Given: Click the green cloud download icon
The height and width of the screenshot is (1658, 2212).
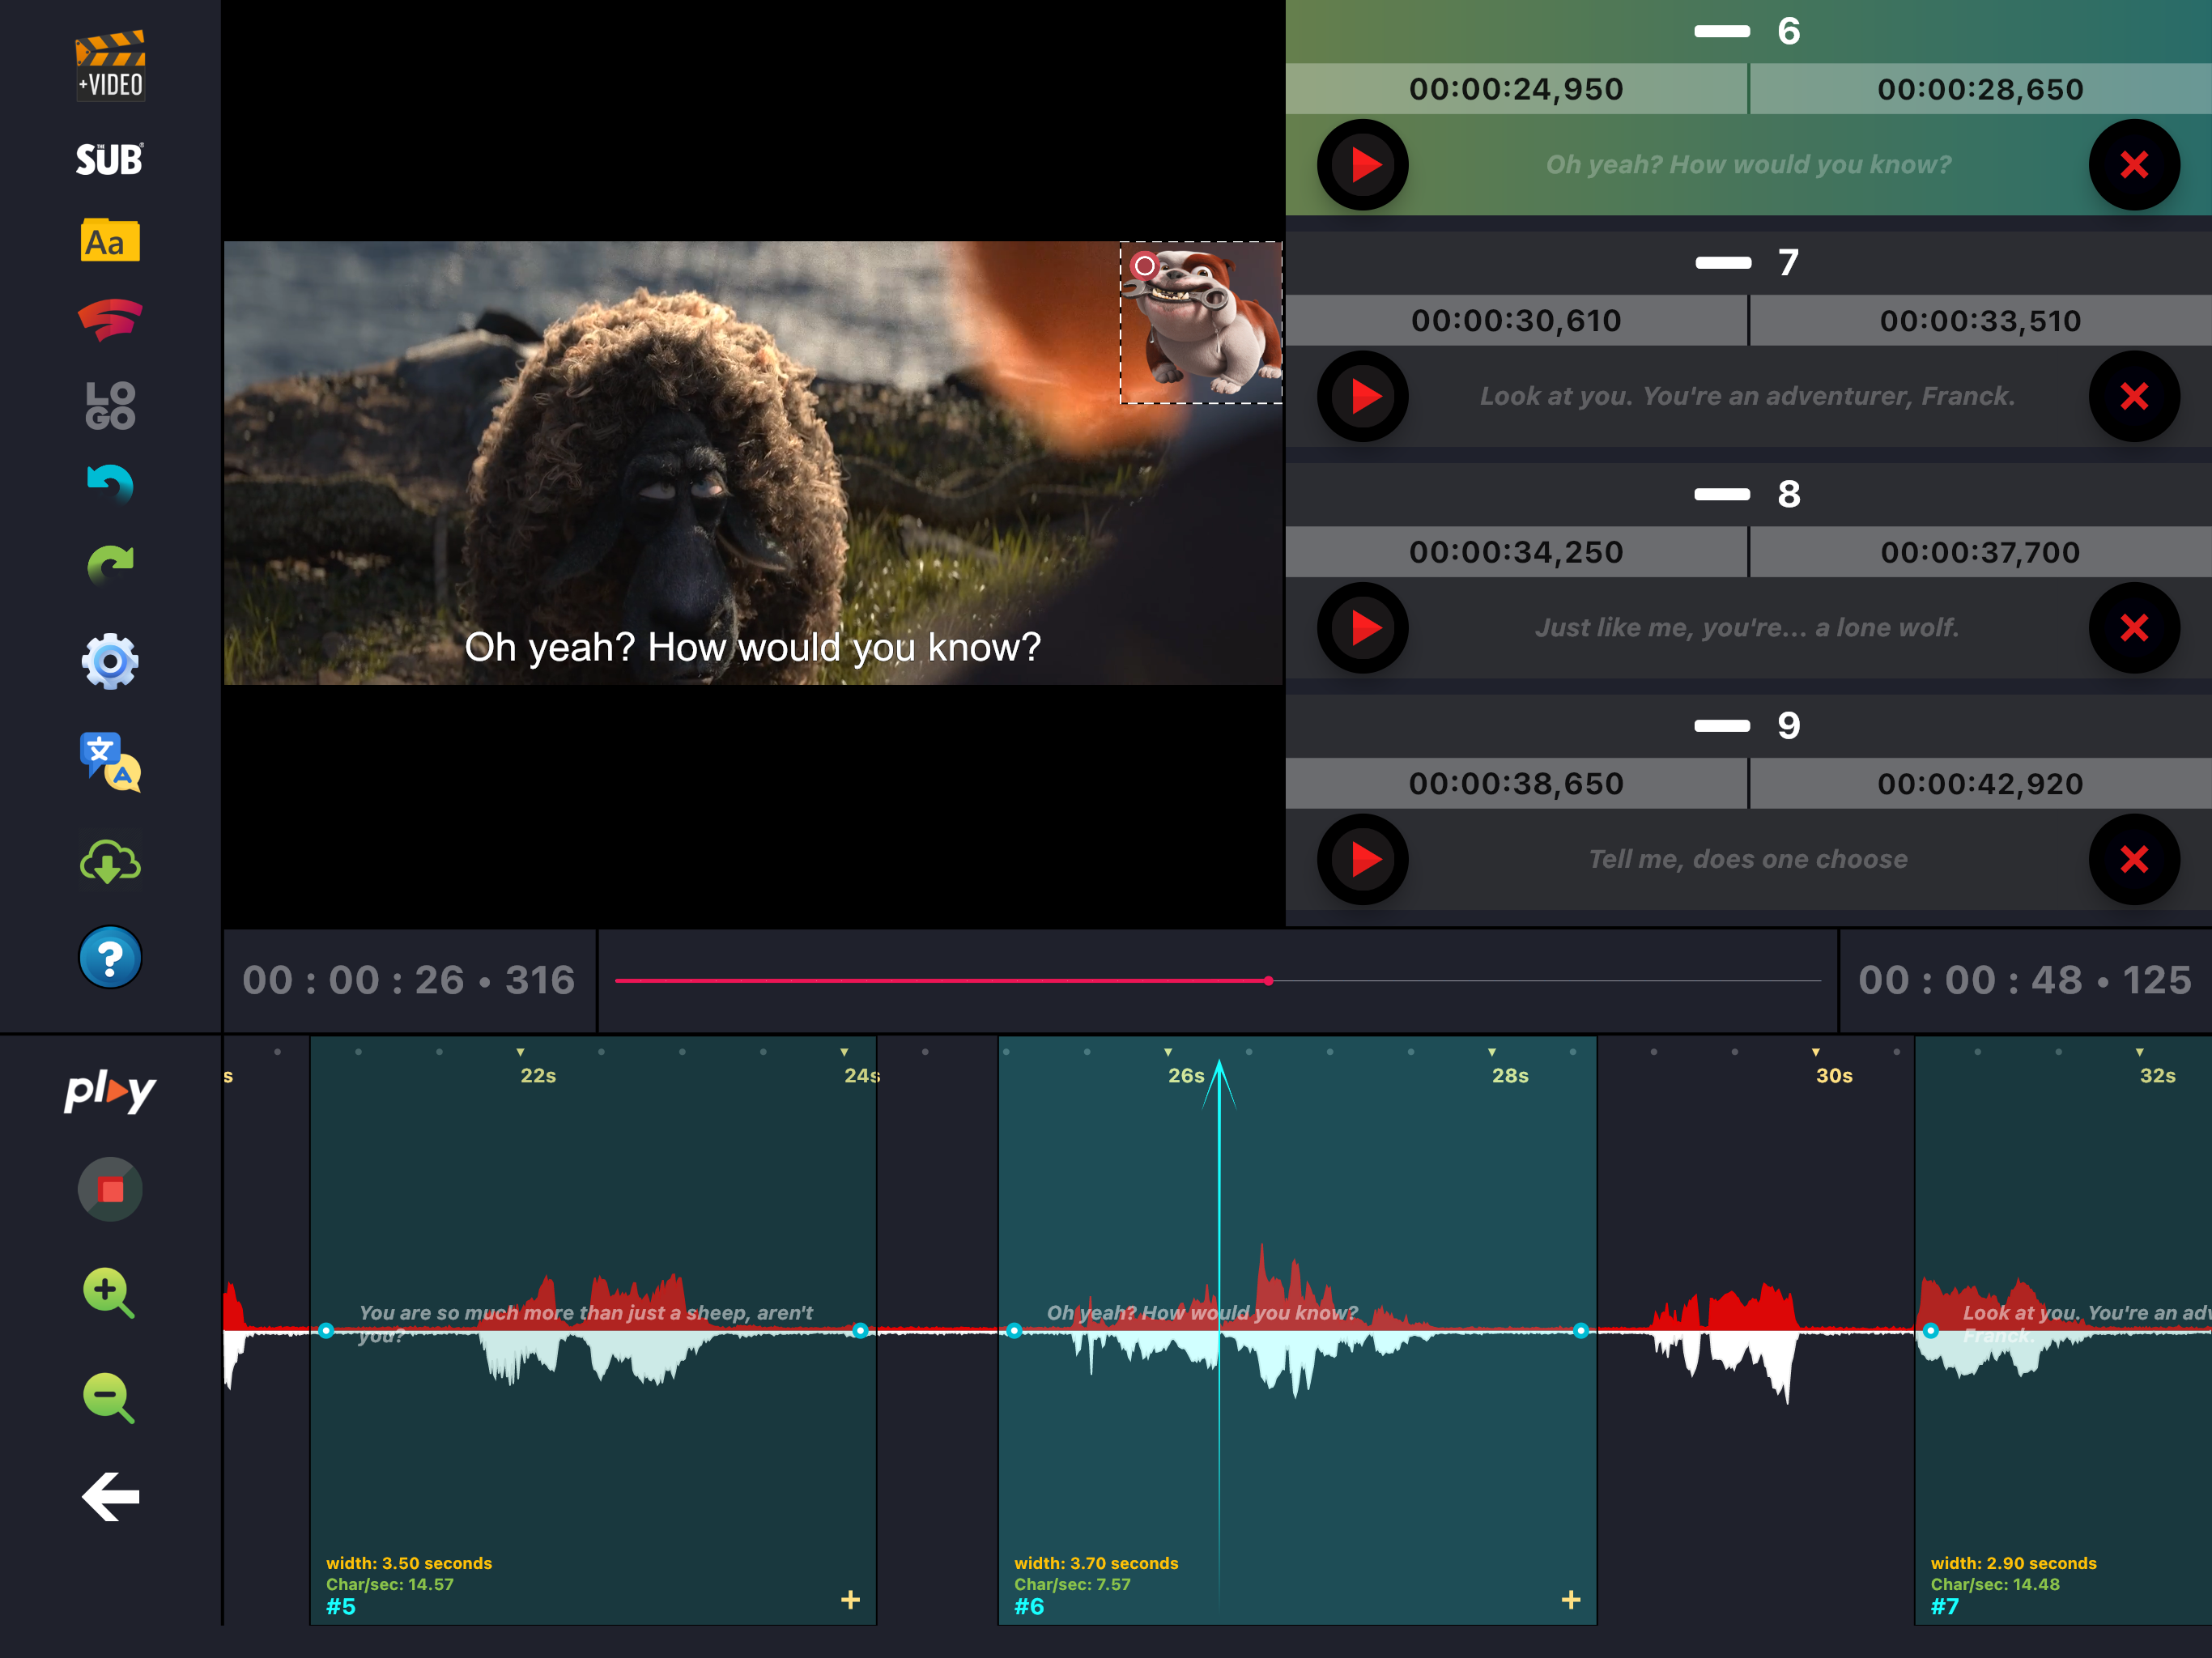Looking at the screenshot, I should tap(110, 861).
